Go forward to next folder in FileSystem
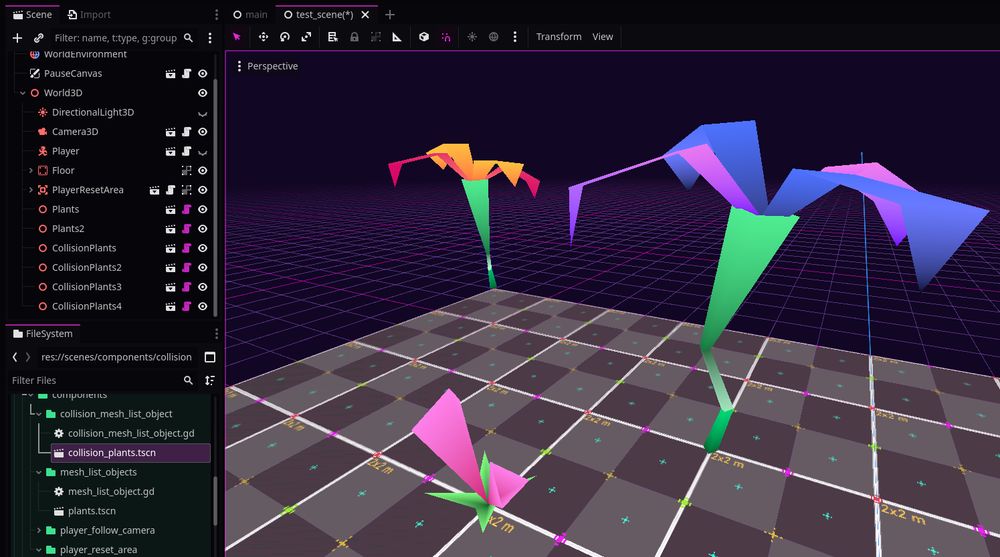Screen dimensions: 1000x557 click(27, 357)
